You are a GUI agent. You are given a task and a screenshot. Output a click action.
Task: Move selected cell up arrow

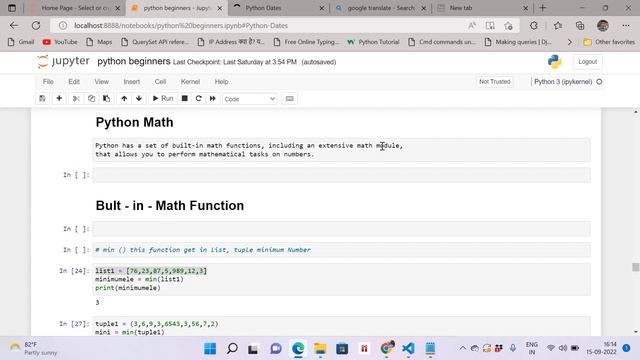124,99
